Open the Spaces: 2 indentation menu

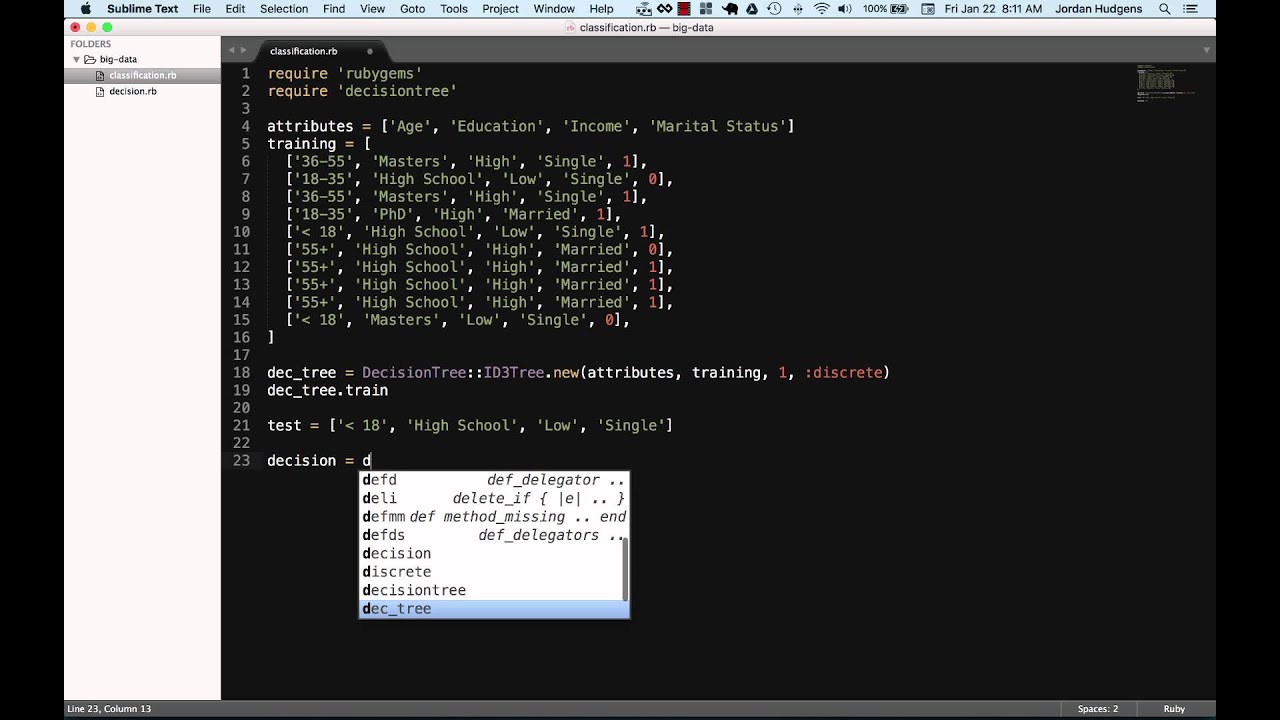1097,709
